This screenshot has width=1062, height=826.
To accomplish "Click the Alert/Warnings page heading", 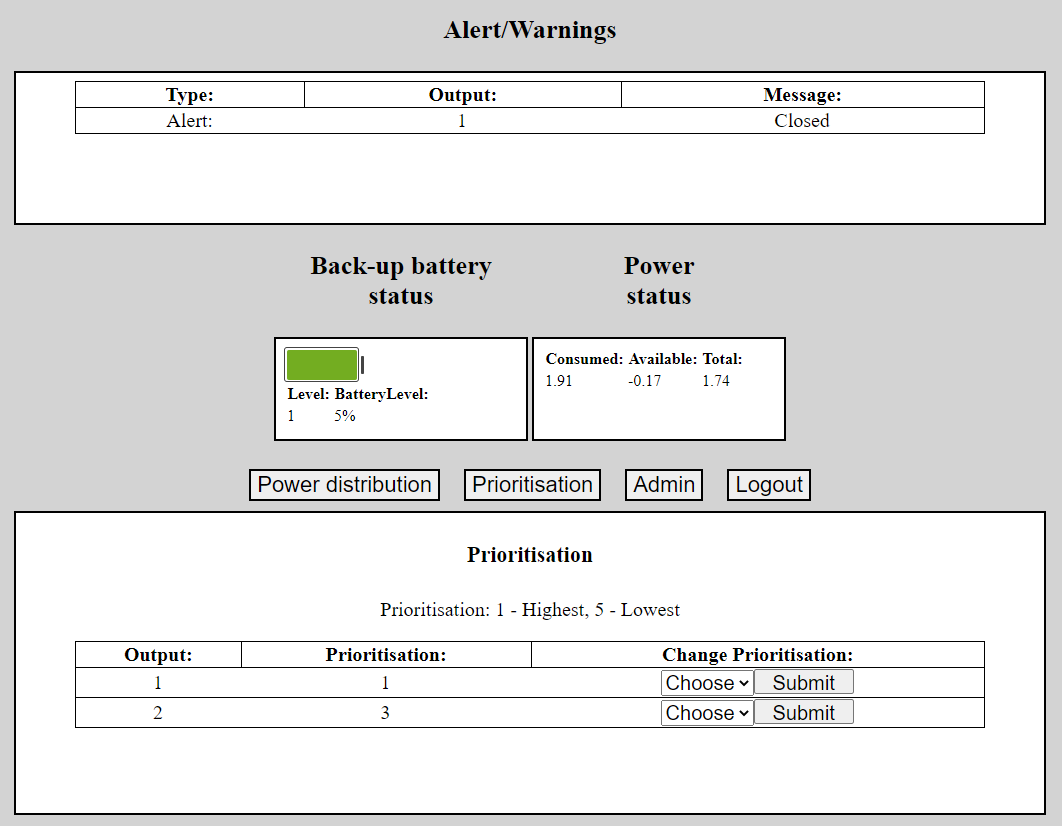I will 530,30.
